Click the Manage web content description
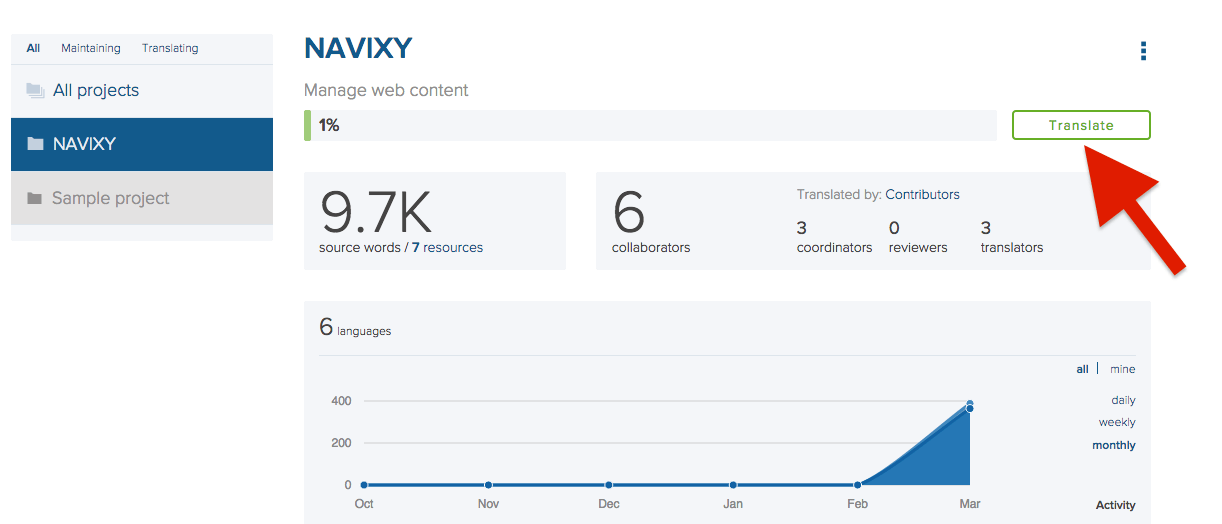This screenshot has width=1222, height=524. [x=386, y=90]
